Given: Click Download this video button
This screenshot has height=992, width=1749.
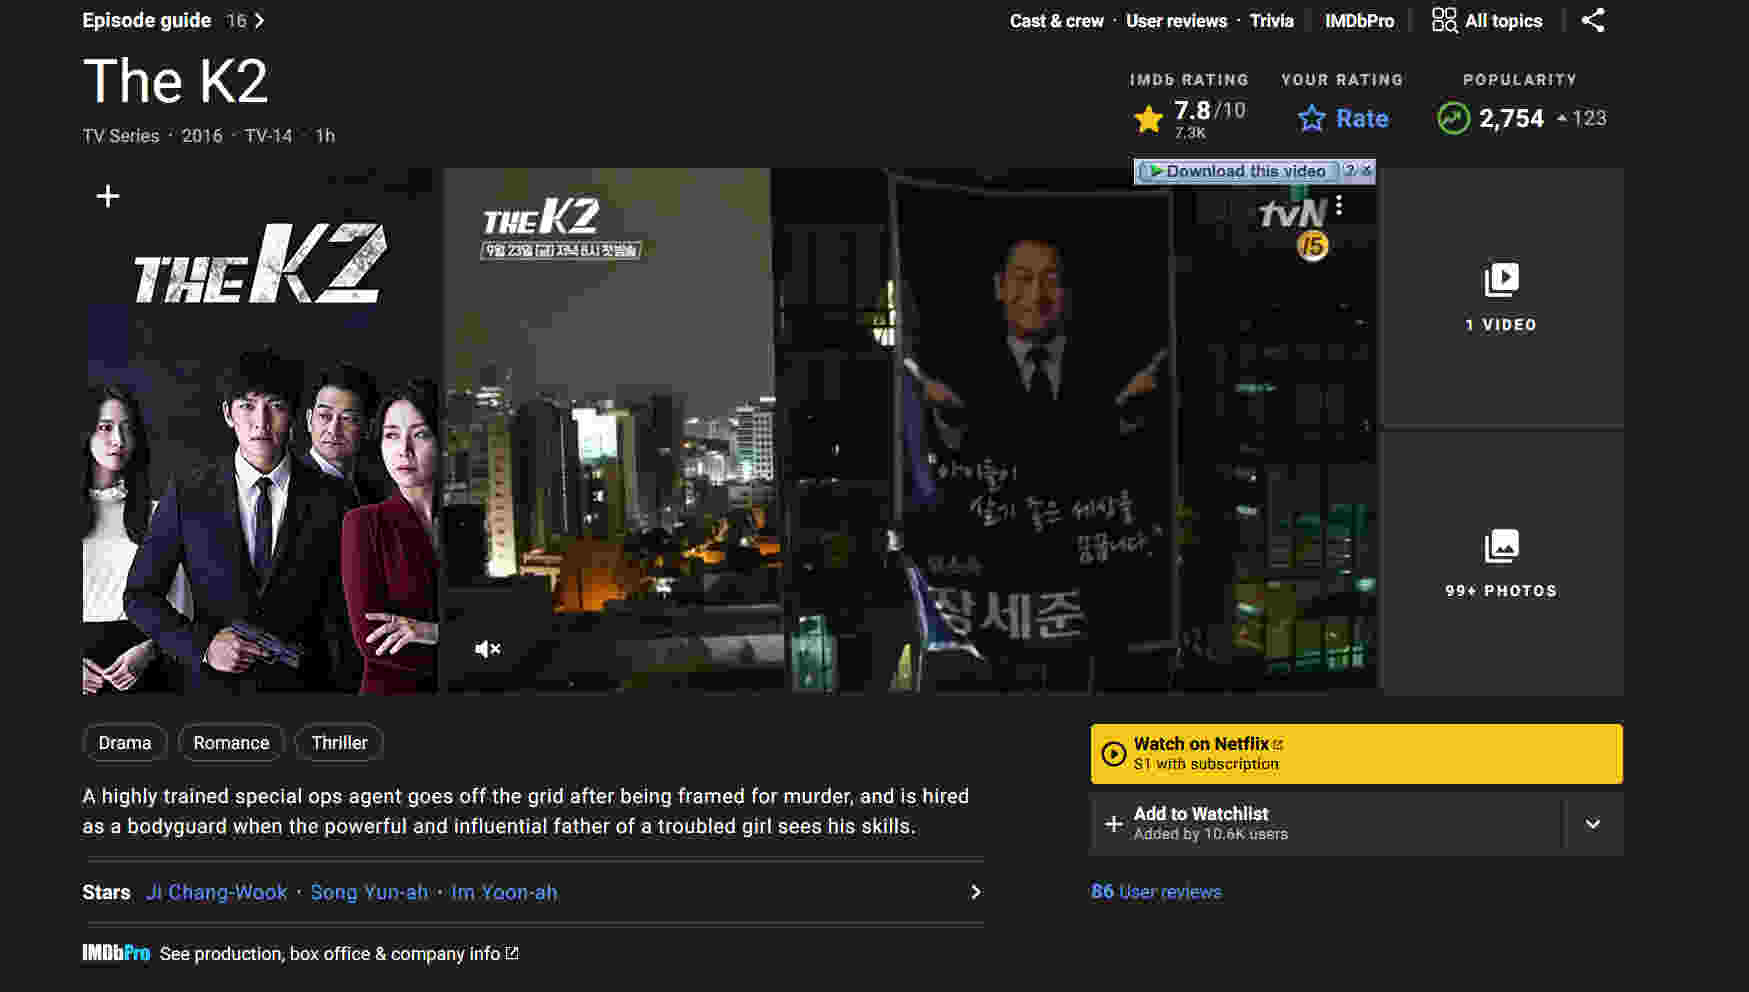Looking at the screenshot, I should click(x=1238, y=171).
